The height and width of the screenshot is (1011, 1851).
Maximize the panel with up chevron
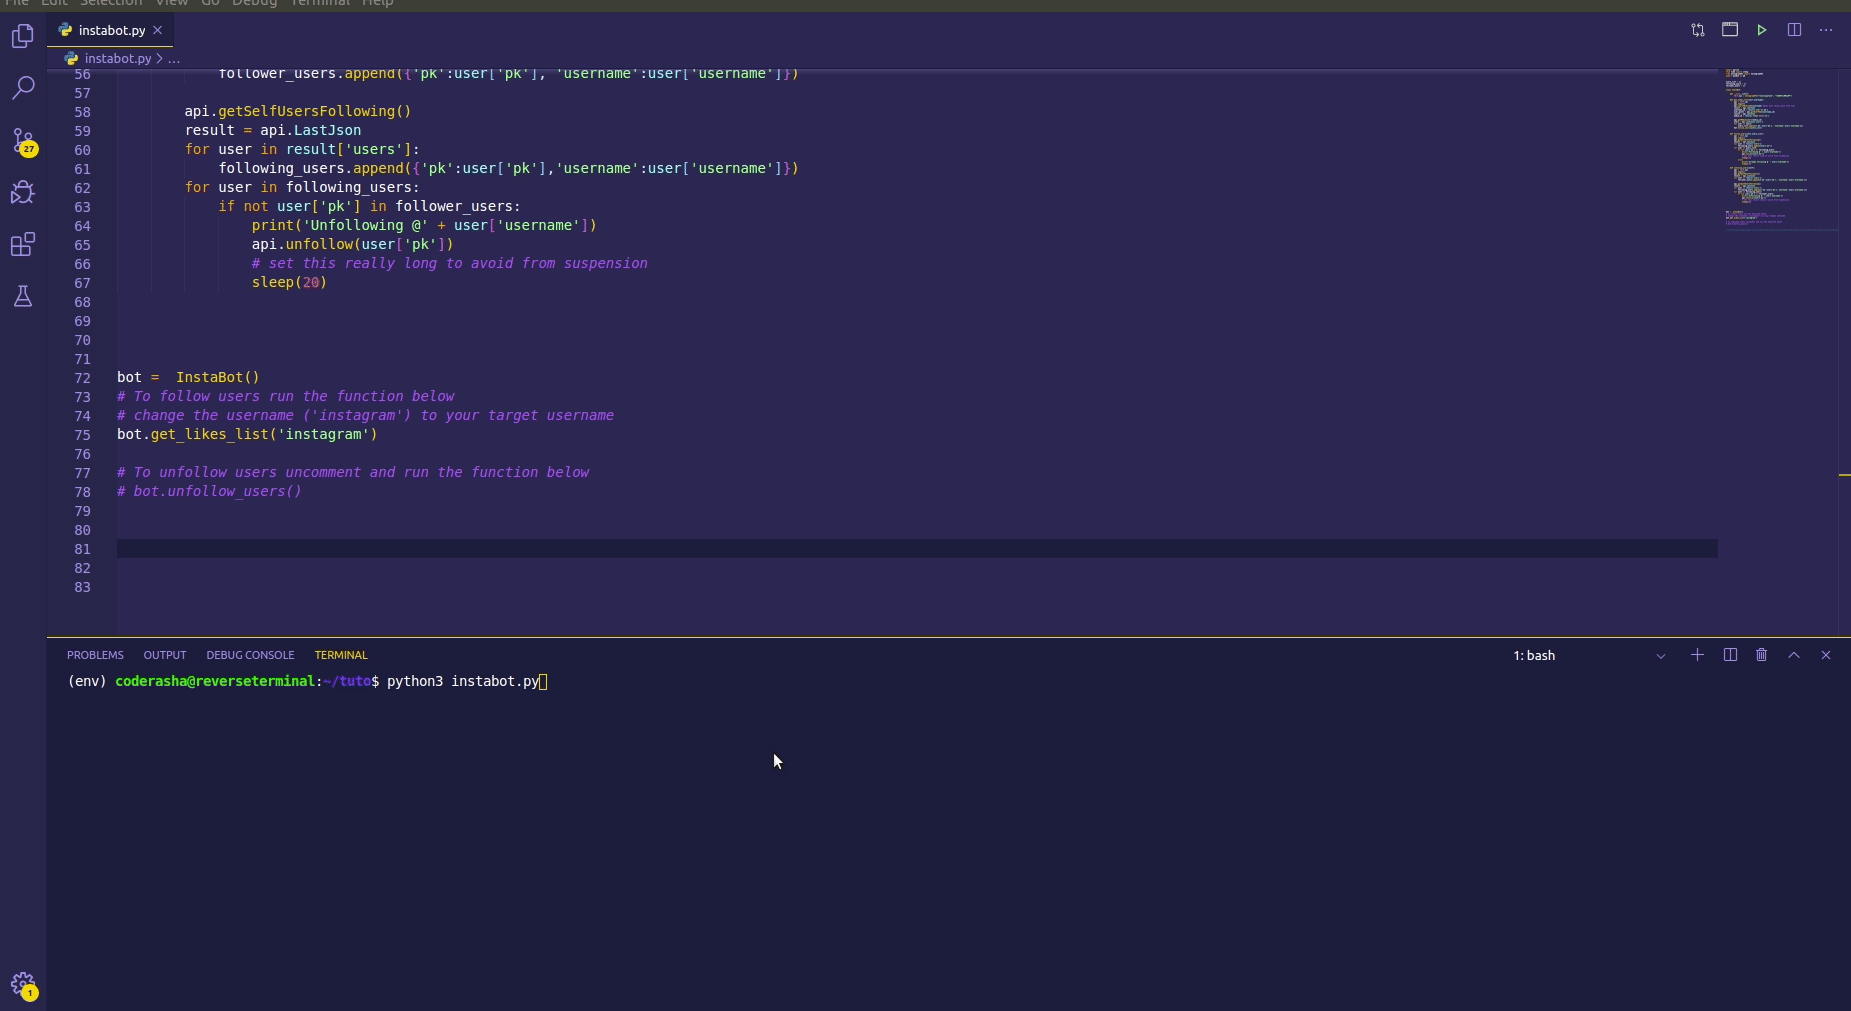tap(1794, 655)
